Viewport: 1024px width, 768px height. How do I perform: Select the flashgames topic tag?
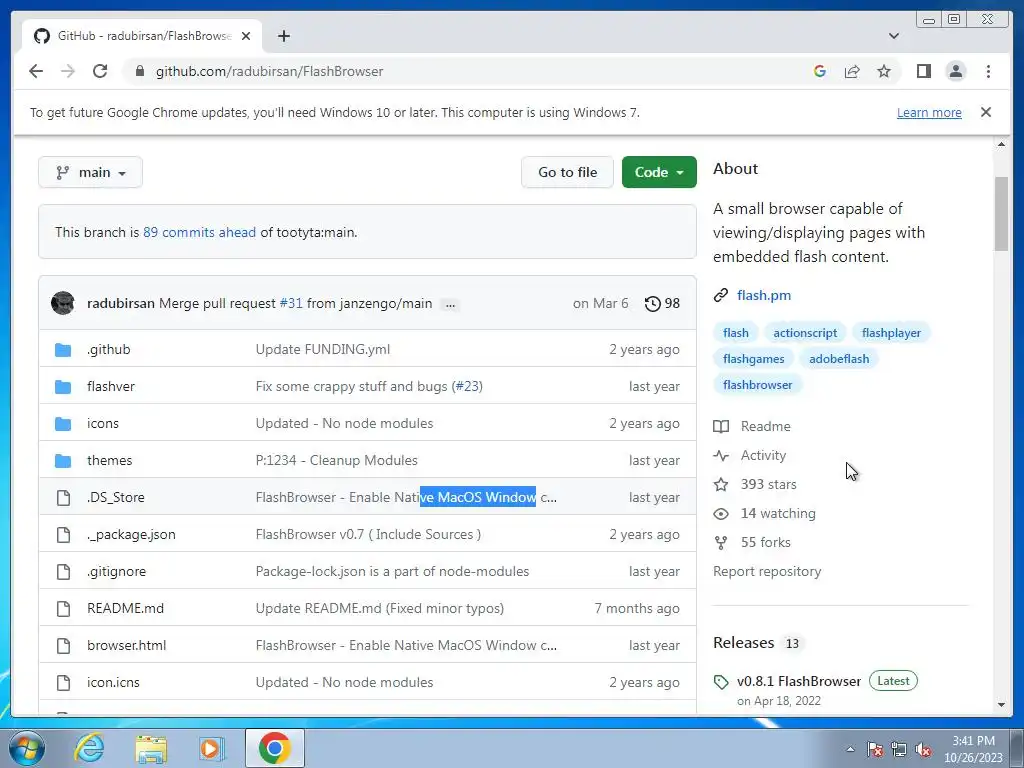click(x=753, y=359)
